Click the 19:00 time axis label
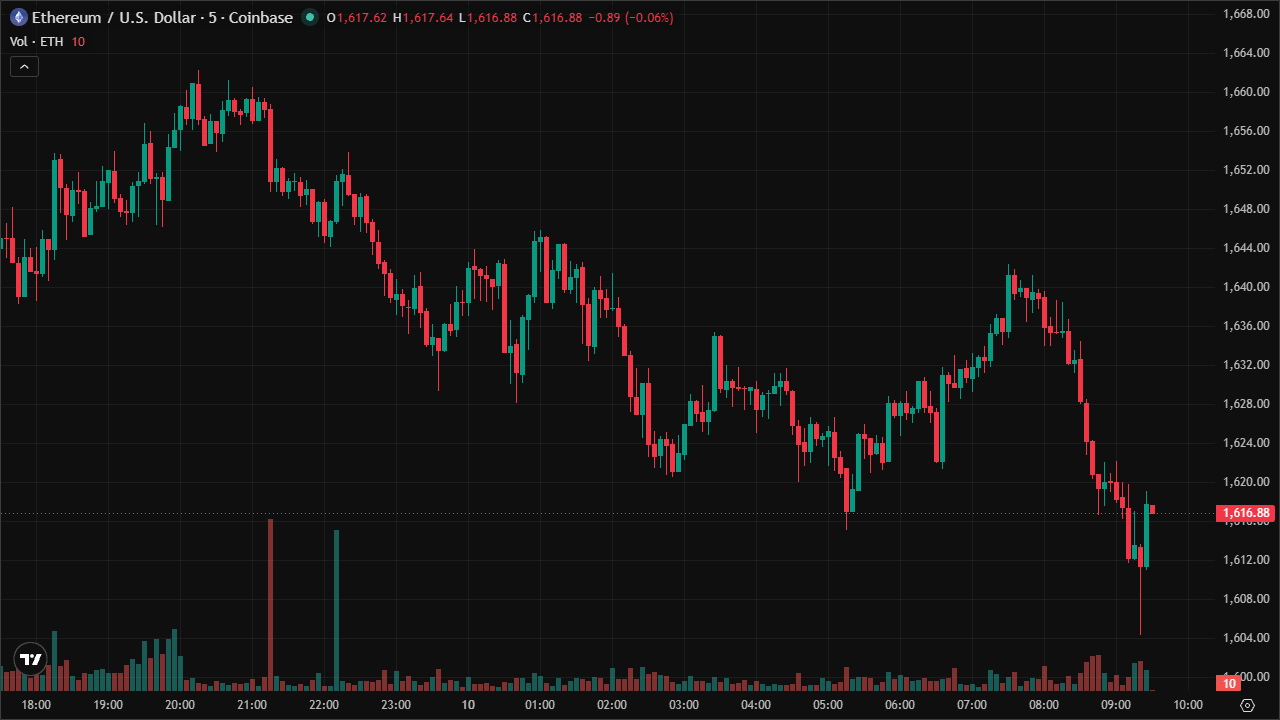 (x=108, y=705)
